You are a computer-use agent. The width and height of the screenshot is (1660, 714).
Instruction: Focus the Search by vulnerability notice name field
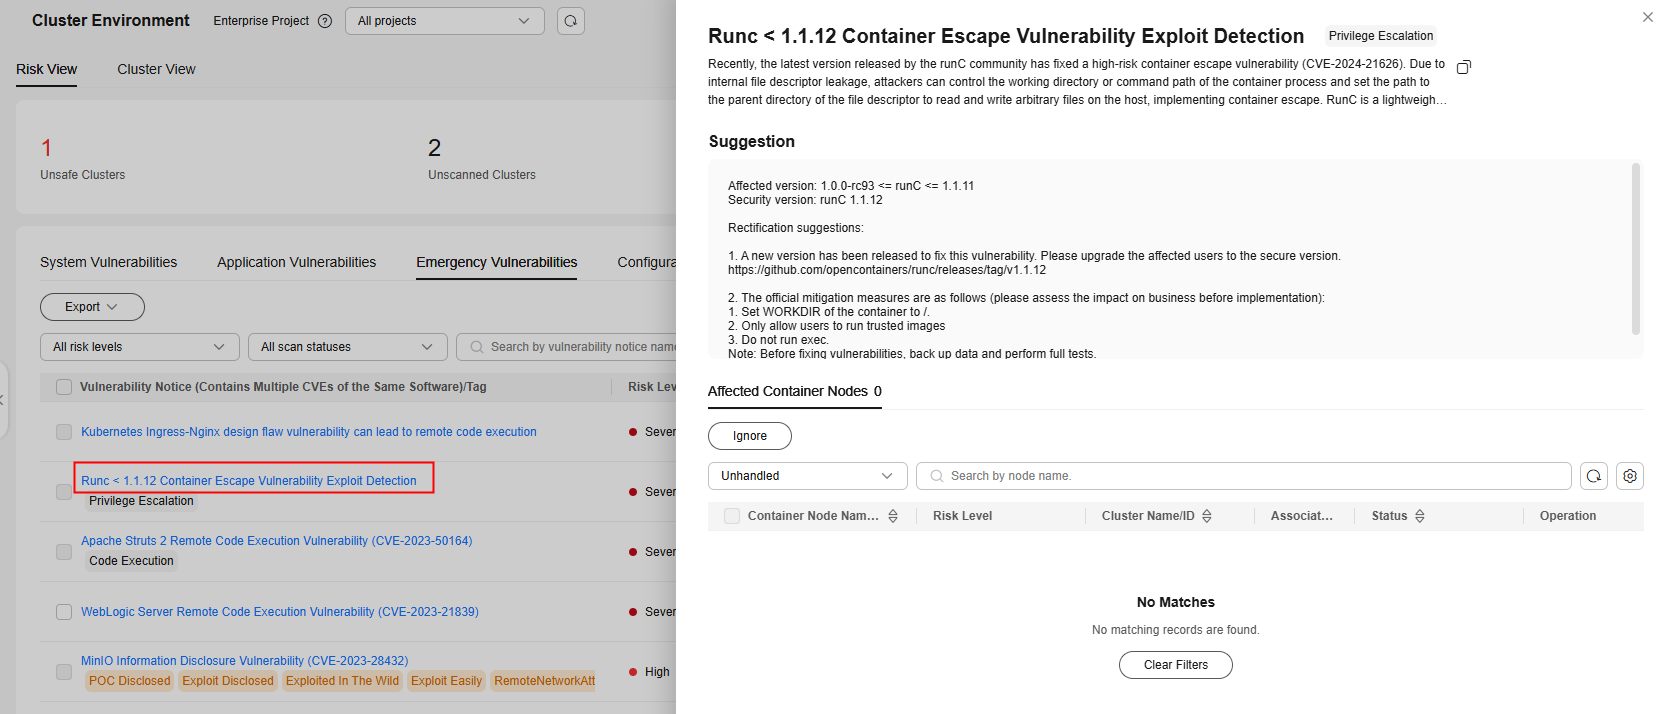[567, 347]
